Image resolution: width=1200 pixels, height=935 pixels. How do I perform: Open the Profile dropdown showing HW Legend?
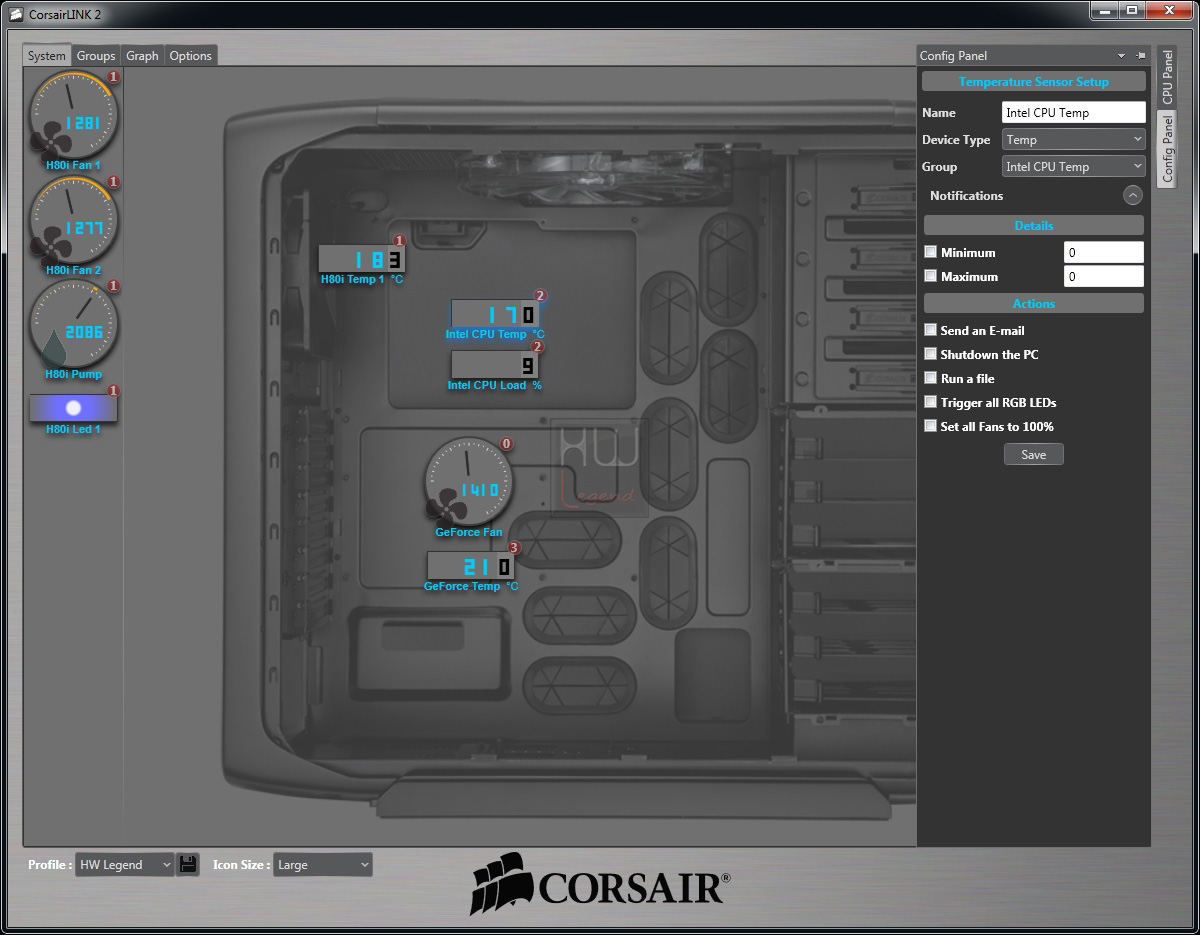point(125,865)
